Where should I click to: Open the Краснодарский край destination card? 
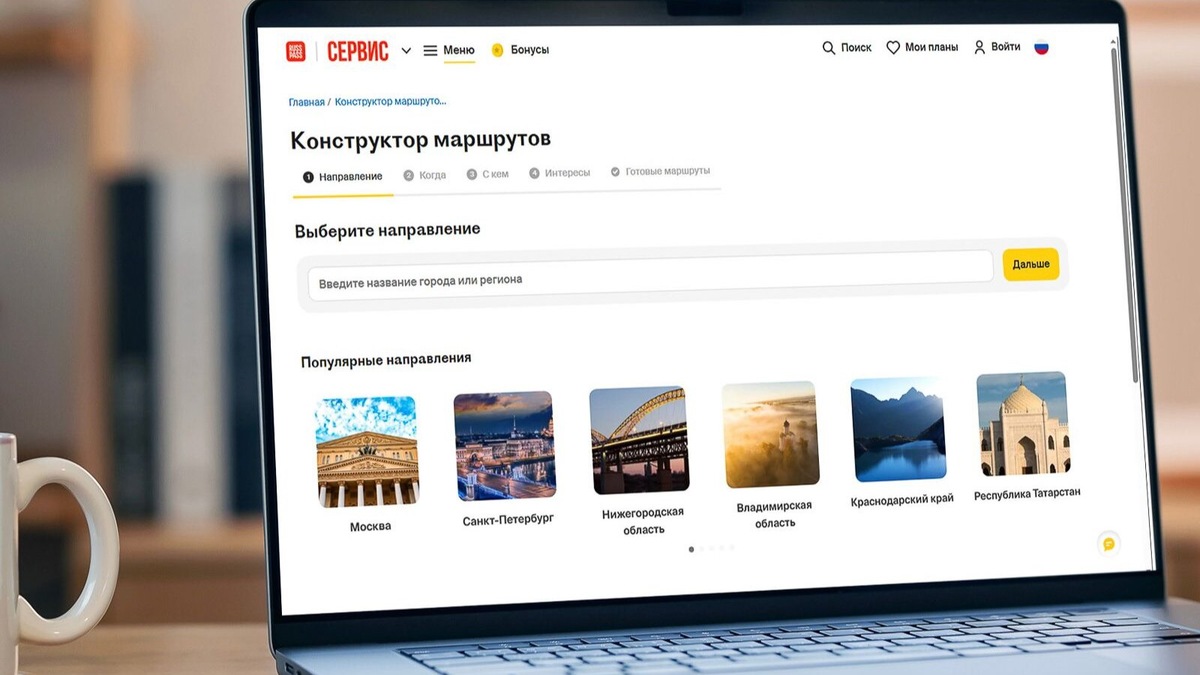[x=897, y=427]
